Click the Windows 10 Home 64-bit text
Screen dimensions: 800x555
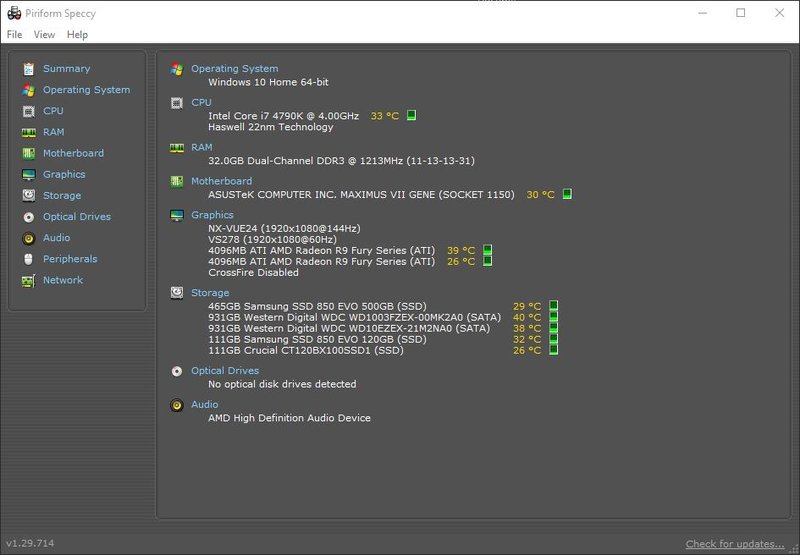pyautogui.click(x=268, y=82)
